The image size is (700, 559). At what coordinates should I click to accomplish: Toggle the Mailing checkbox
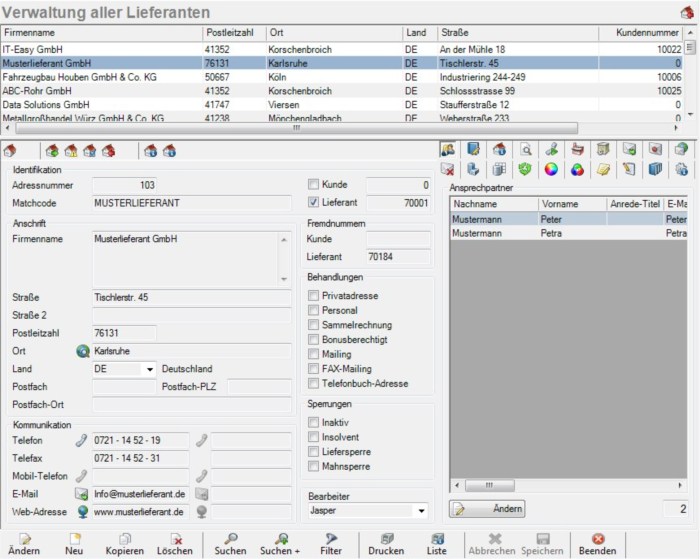[313, 354]
